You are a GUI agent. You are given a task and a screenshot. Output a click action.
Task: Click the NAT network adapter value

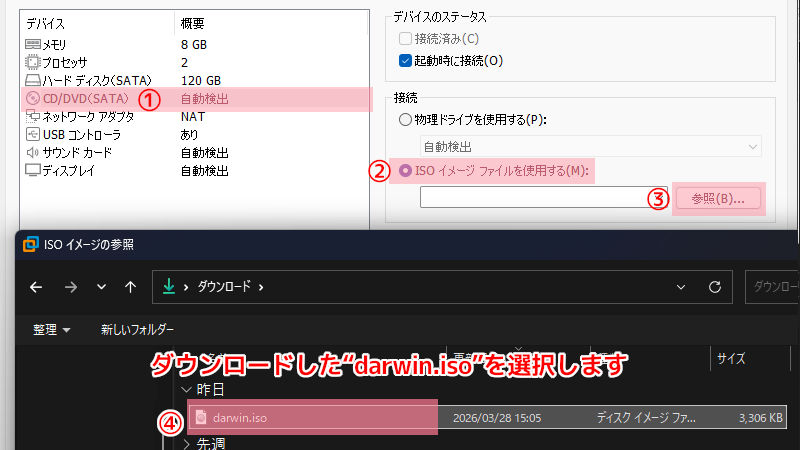tap(193, 116)
